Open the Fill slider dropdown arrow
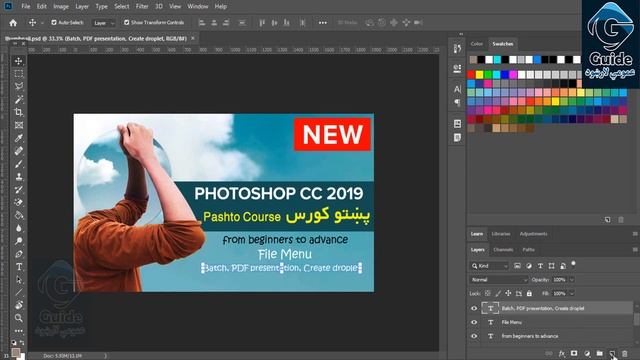The width and height of the screenshot is (640, 360). (x=572, y=293)
